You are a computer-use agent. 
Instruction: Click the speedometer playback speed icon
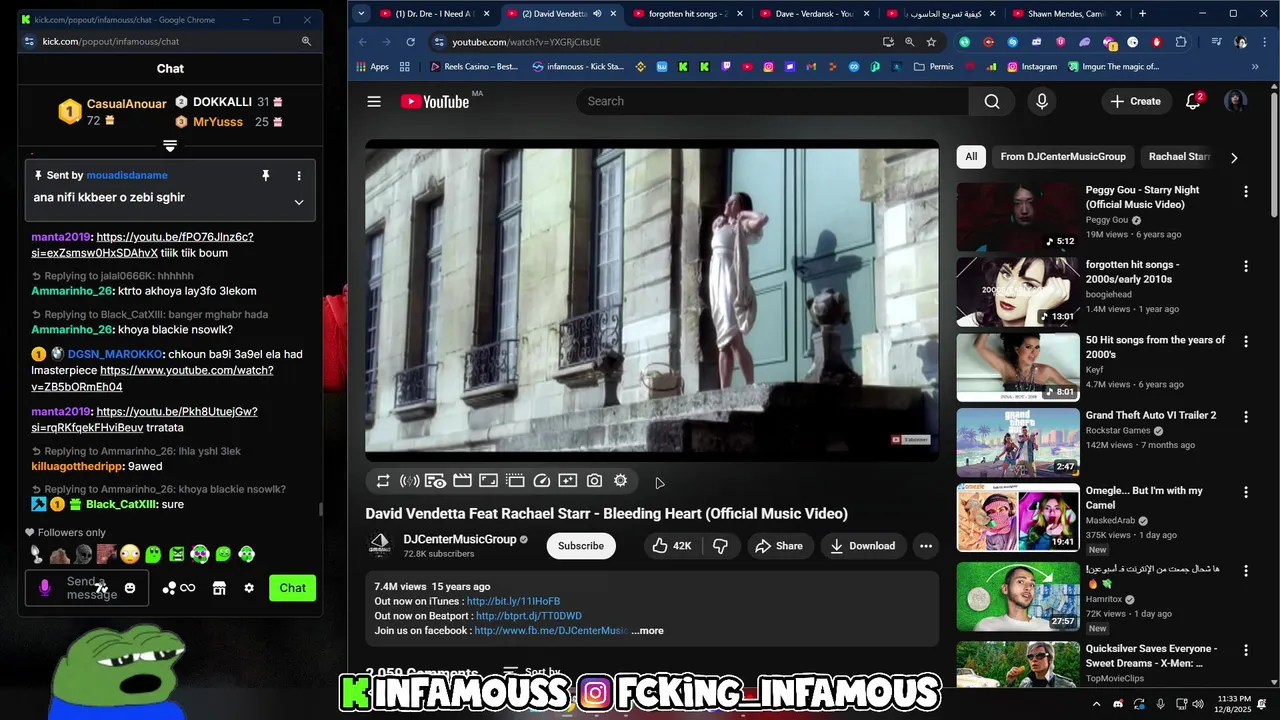542,481
